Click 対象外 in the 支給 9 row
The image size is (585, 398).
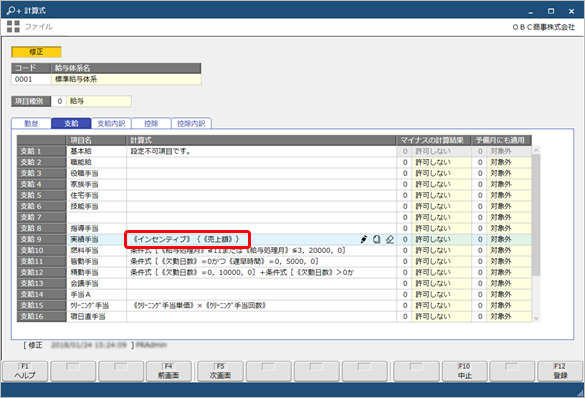(x=509, y=239)
